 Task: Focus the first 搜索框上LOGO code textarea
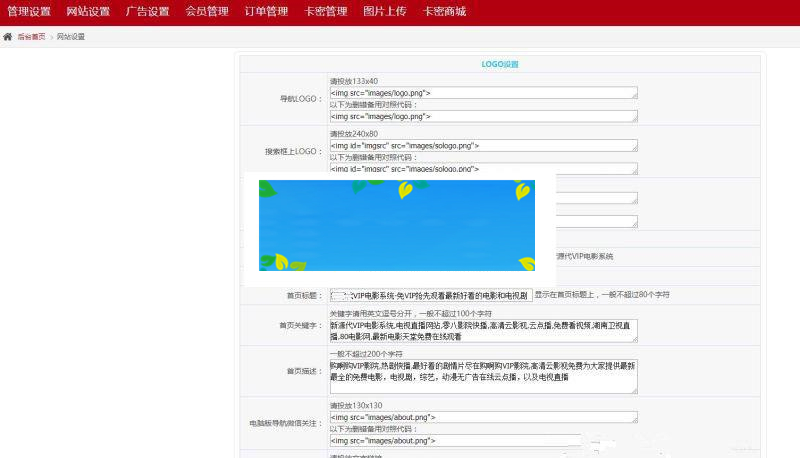483,145
